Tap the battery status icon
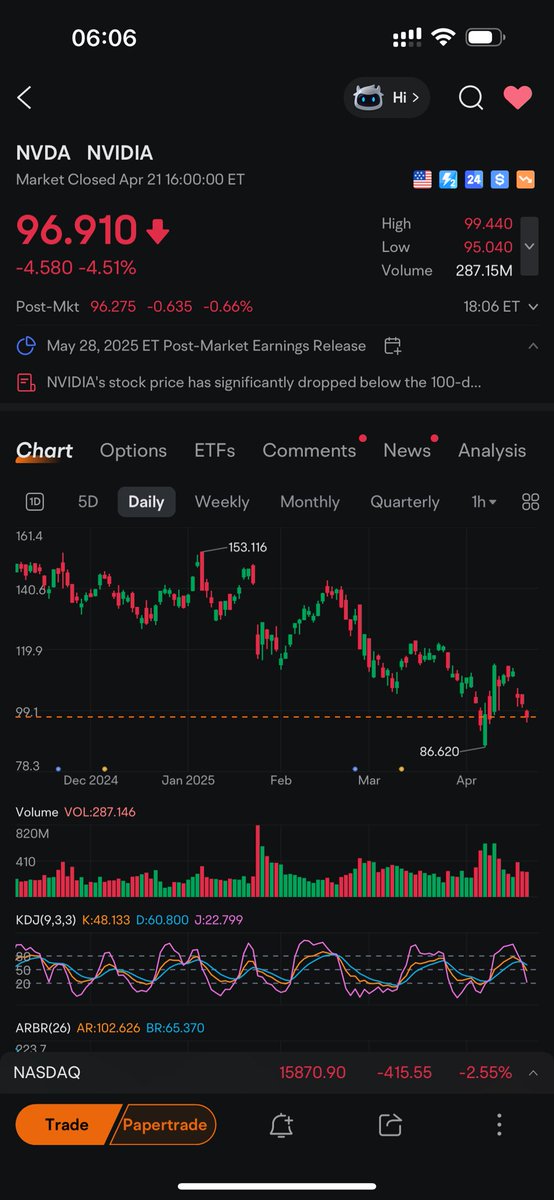The image size is (554, 1200). click(x=486, y=38)
